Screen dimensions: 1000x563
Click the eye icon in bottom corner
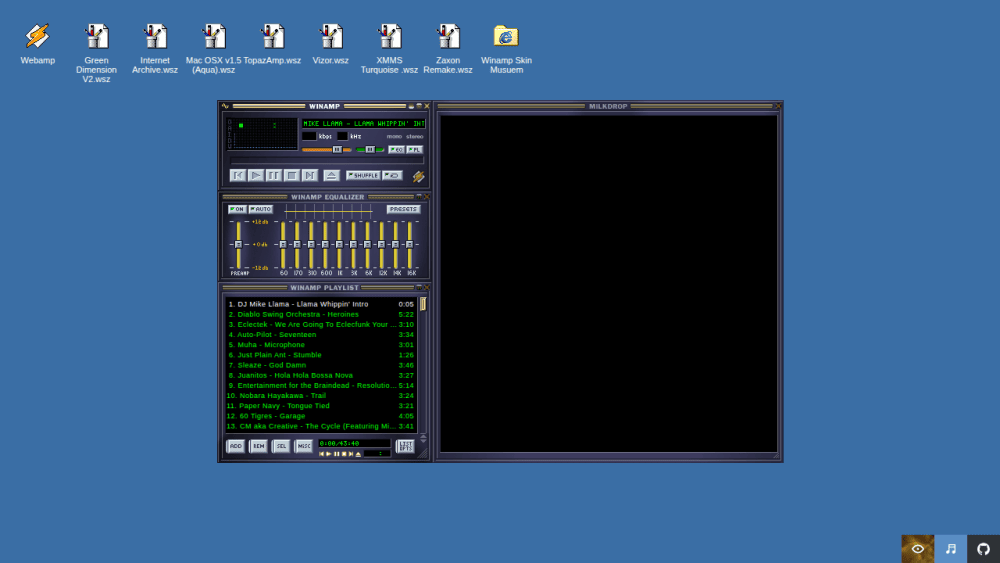point(917,548)
